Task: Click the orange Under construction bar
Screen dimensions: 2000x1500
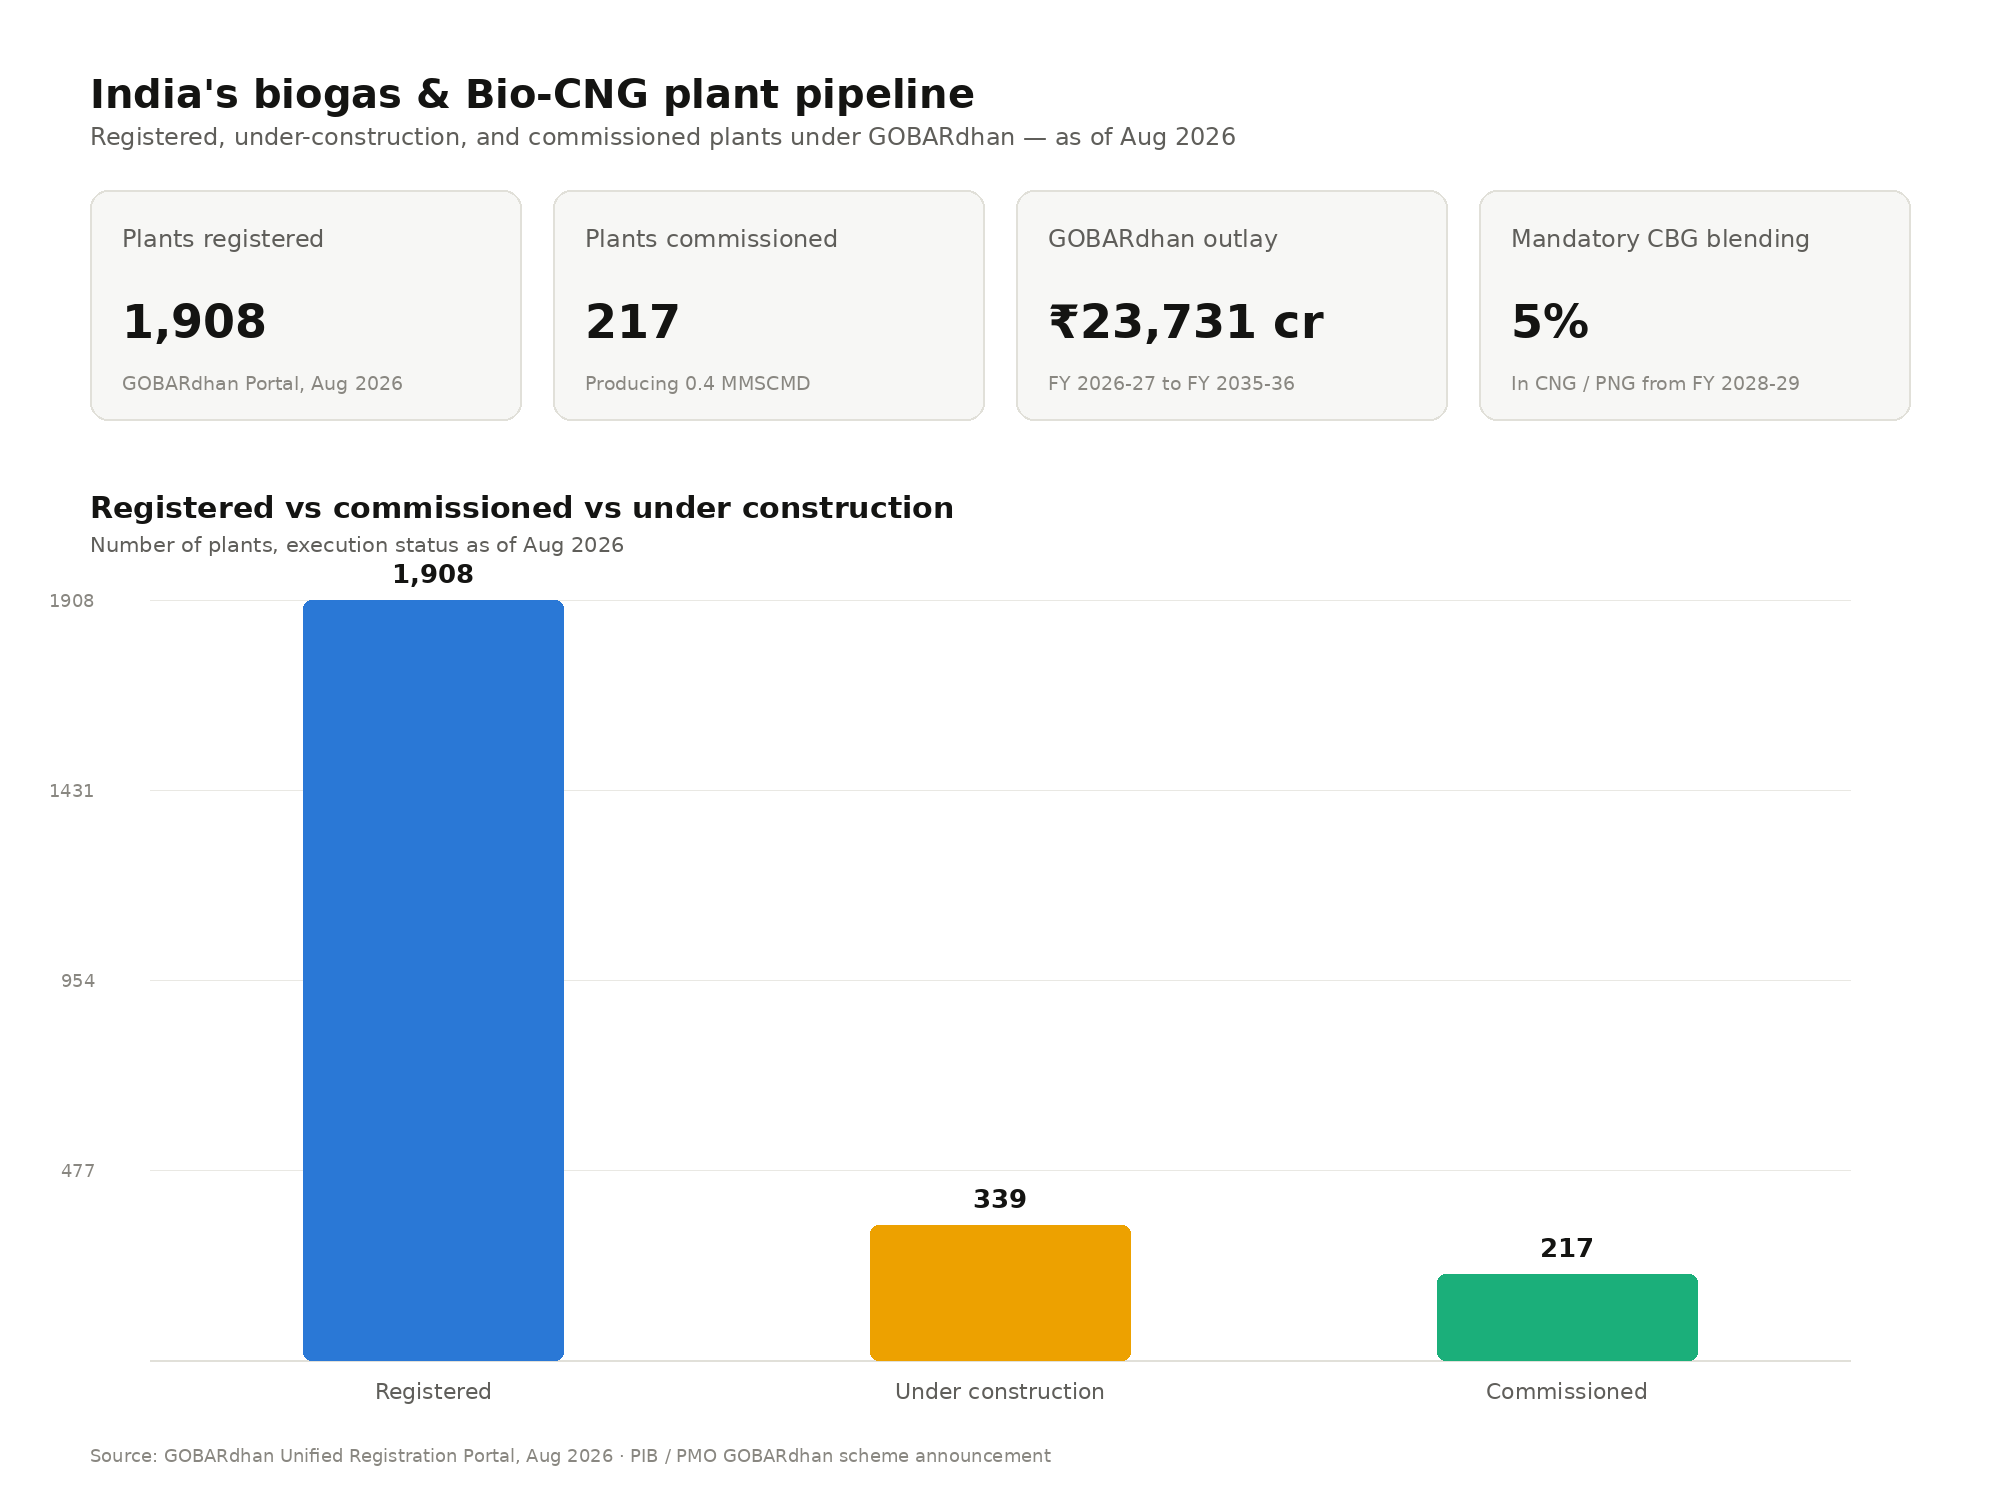Action: [x=1000, y=1293]
